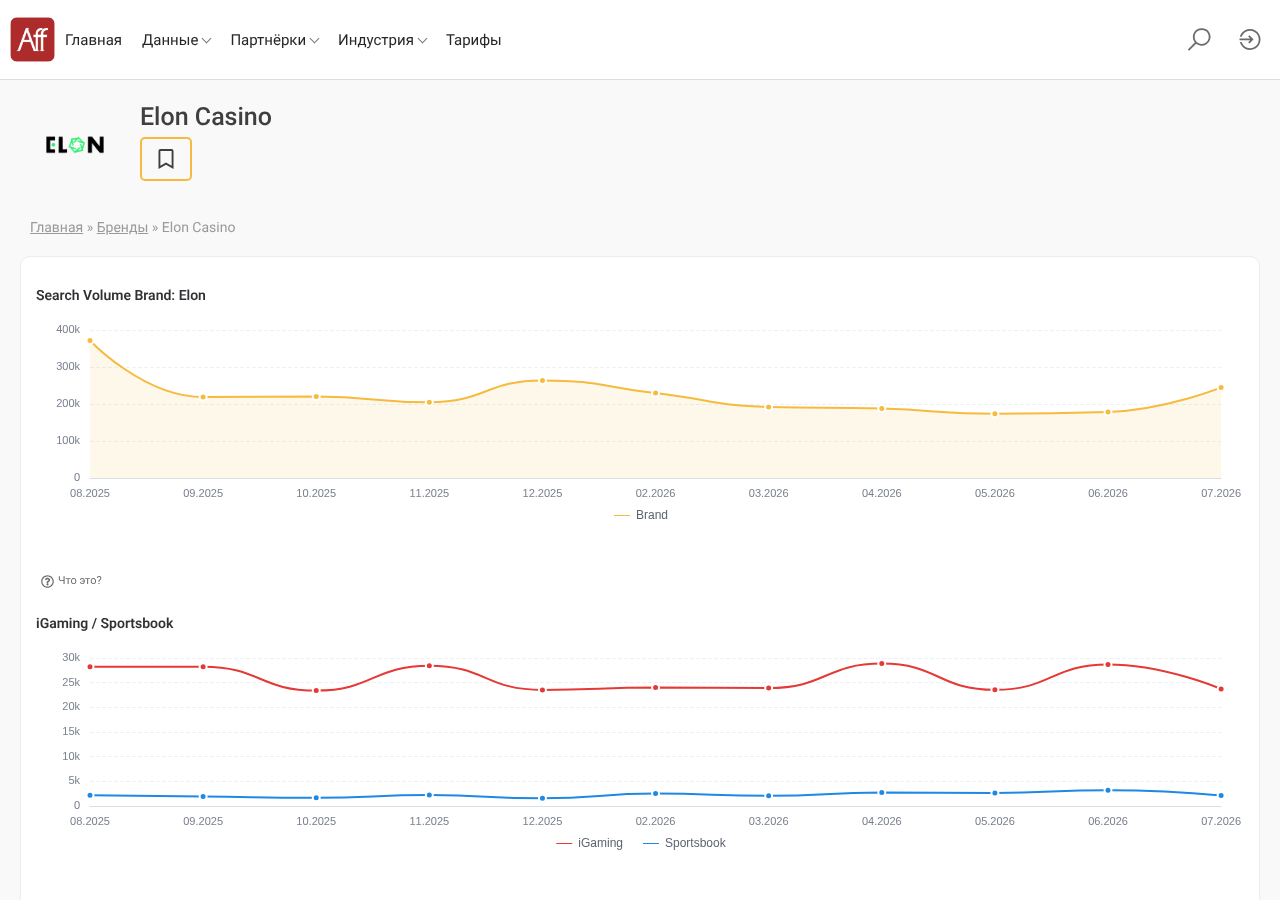
Task: Click the question mark help icon
Action: point(47,581)
